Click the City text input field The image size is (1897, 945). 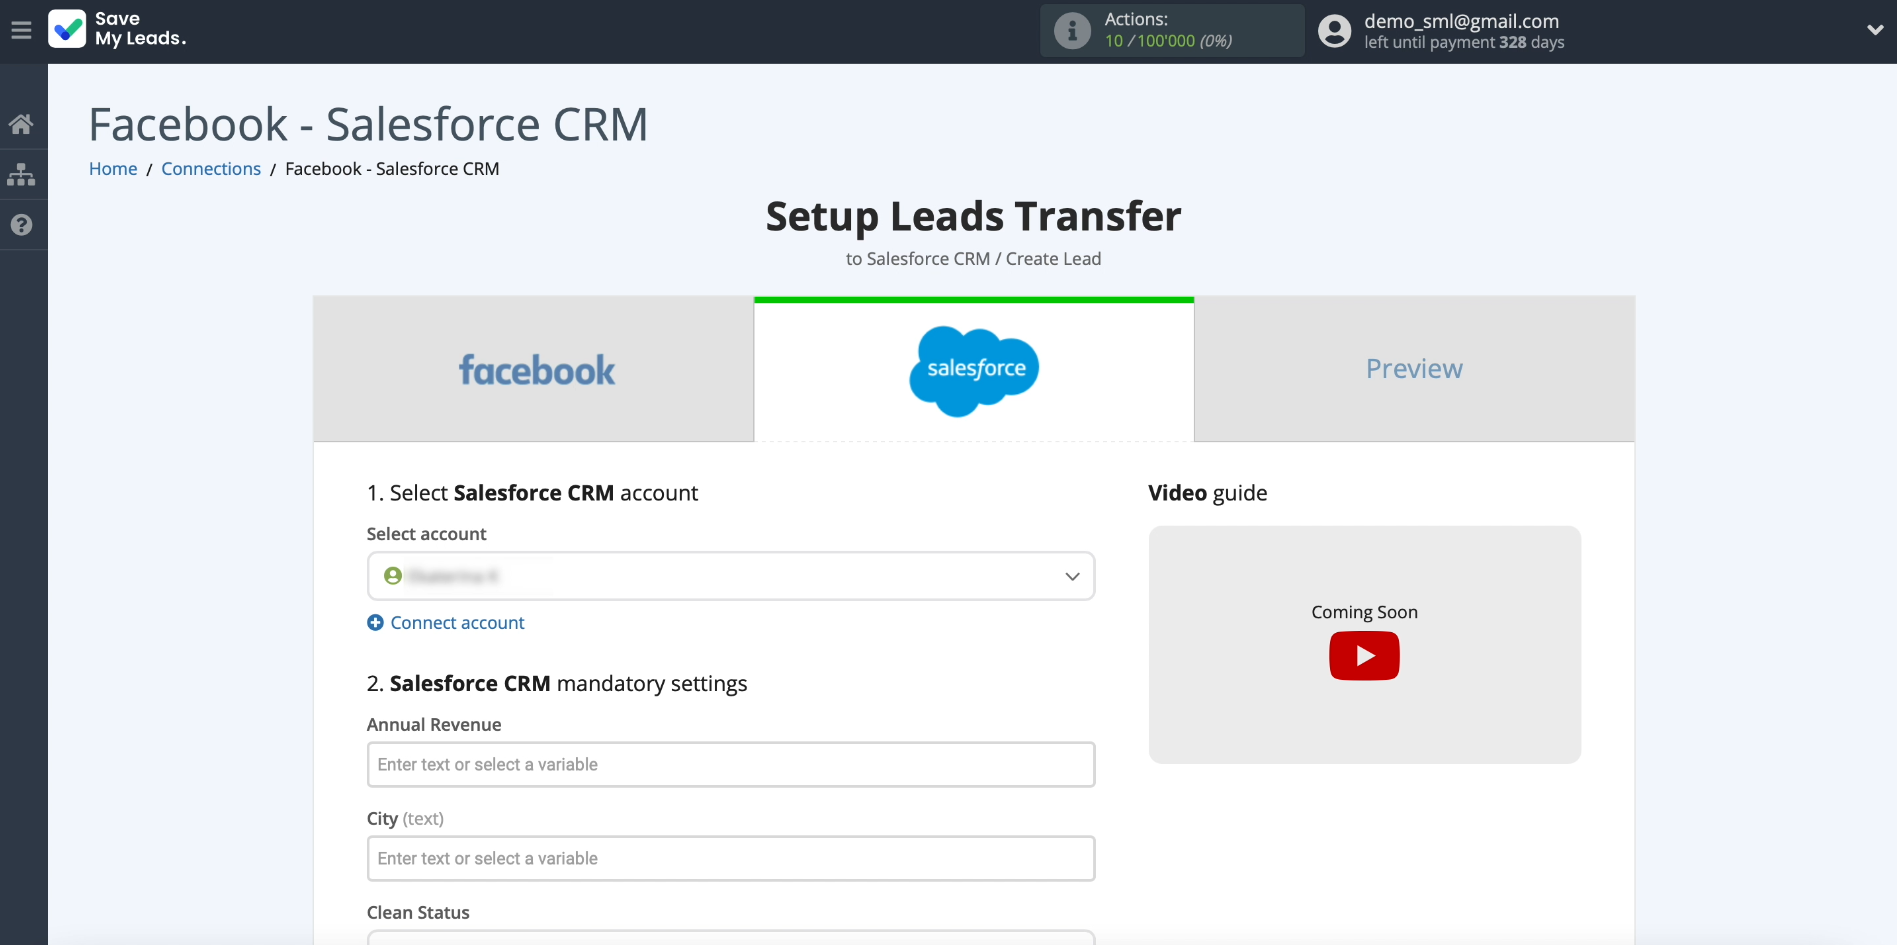click(731, 858)
